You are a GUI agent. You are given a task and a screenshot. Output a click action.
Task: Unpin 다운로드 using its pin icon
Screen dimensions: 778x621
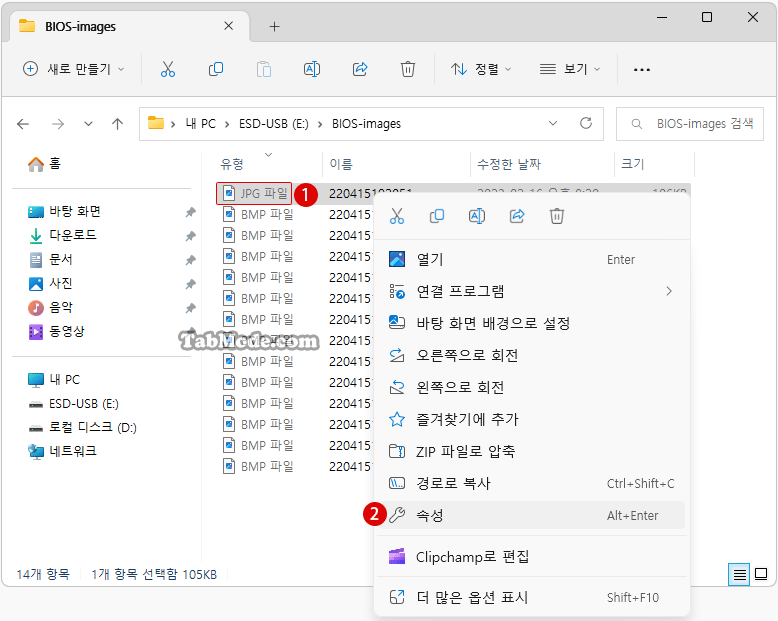(190, 236)
